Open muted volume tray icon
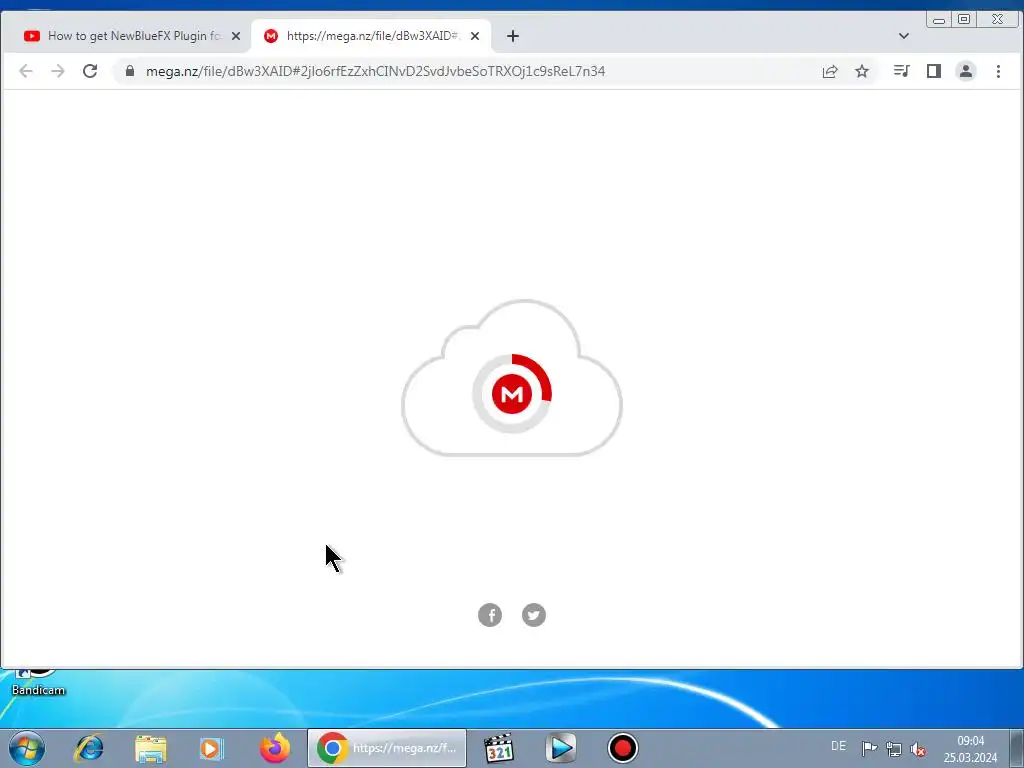1024x768 pixels. click(918, 749)
